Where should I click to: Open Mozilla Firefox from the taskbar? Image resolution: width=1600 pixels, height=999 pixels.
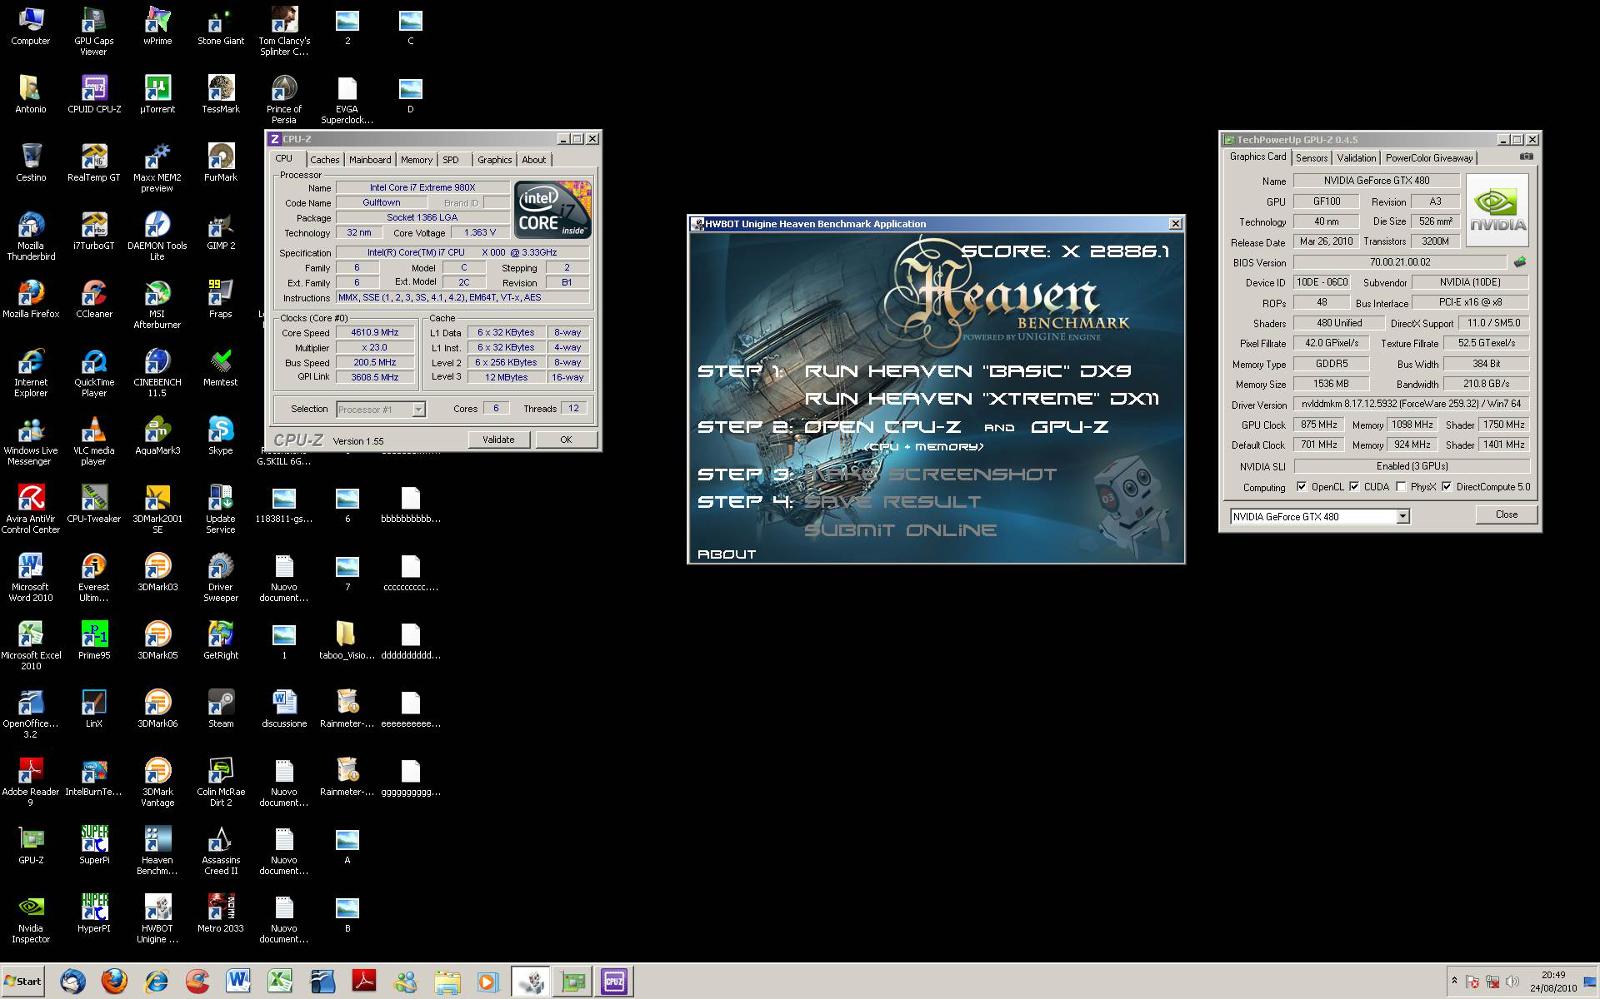tap(114, 982)
